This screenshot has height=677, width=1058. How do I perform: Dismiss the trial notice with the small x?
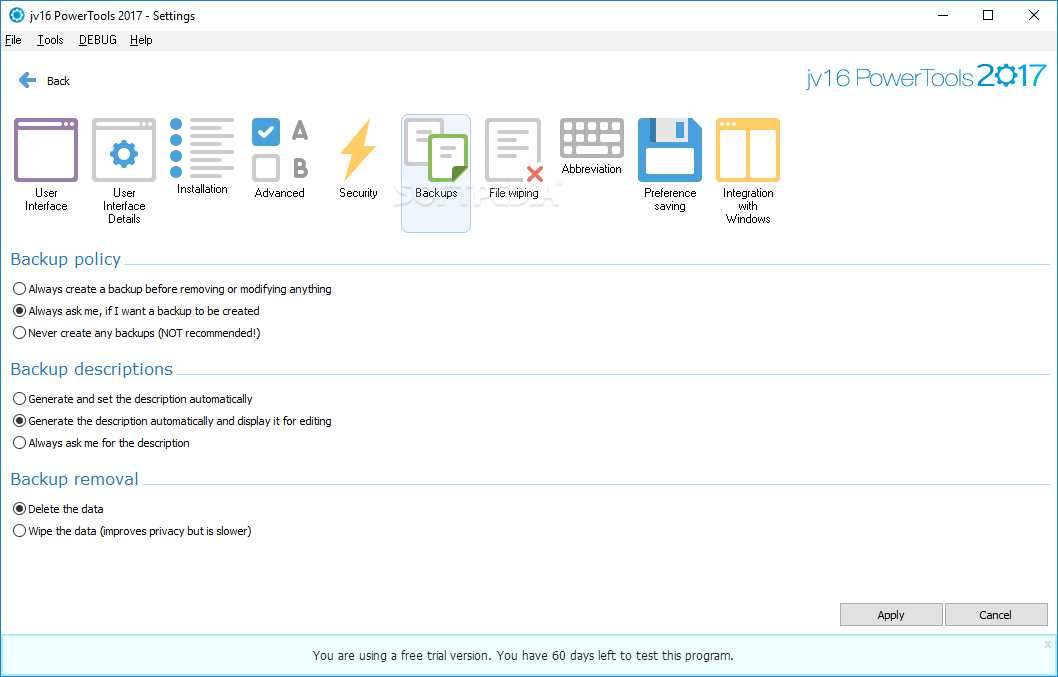1048,645
